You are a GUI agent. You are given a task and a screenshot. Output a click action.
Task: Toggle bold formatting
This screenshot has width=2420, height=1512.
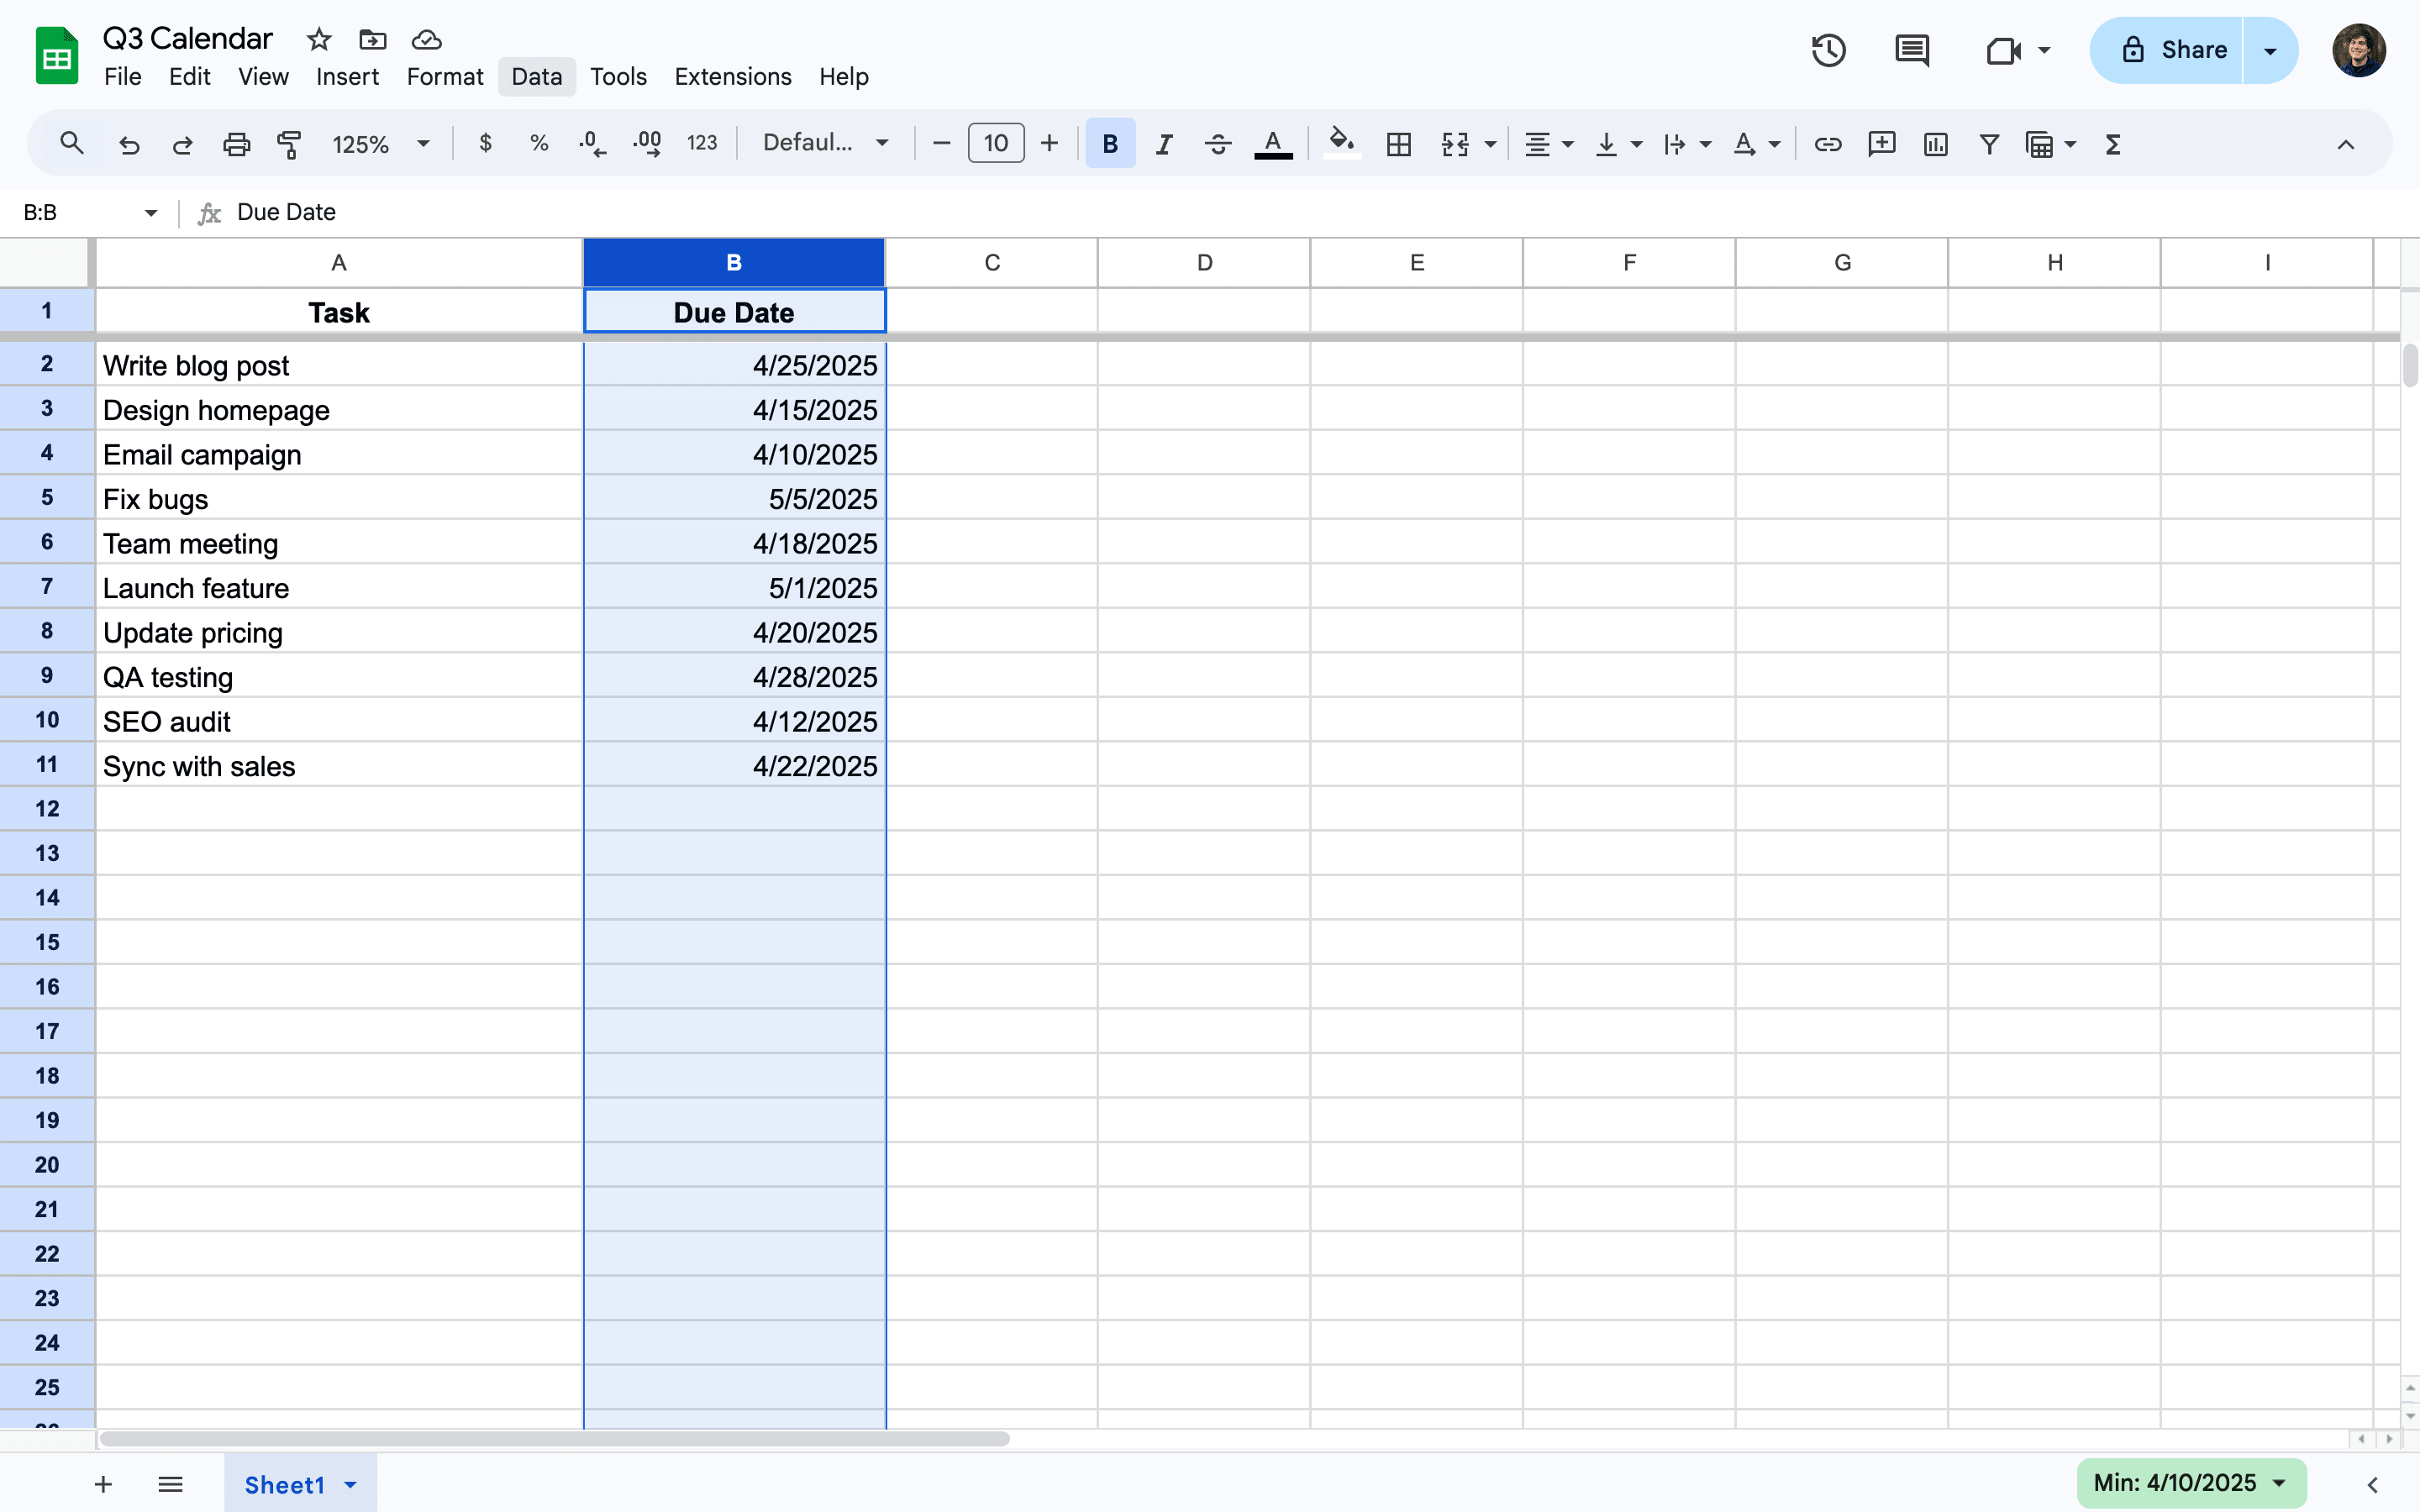click(1110, 144)
